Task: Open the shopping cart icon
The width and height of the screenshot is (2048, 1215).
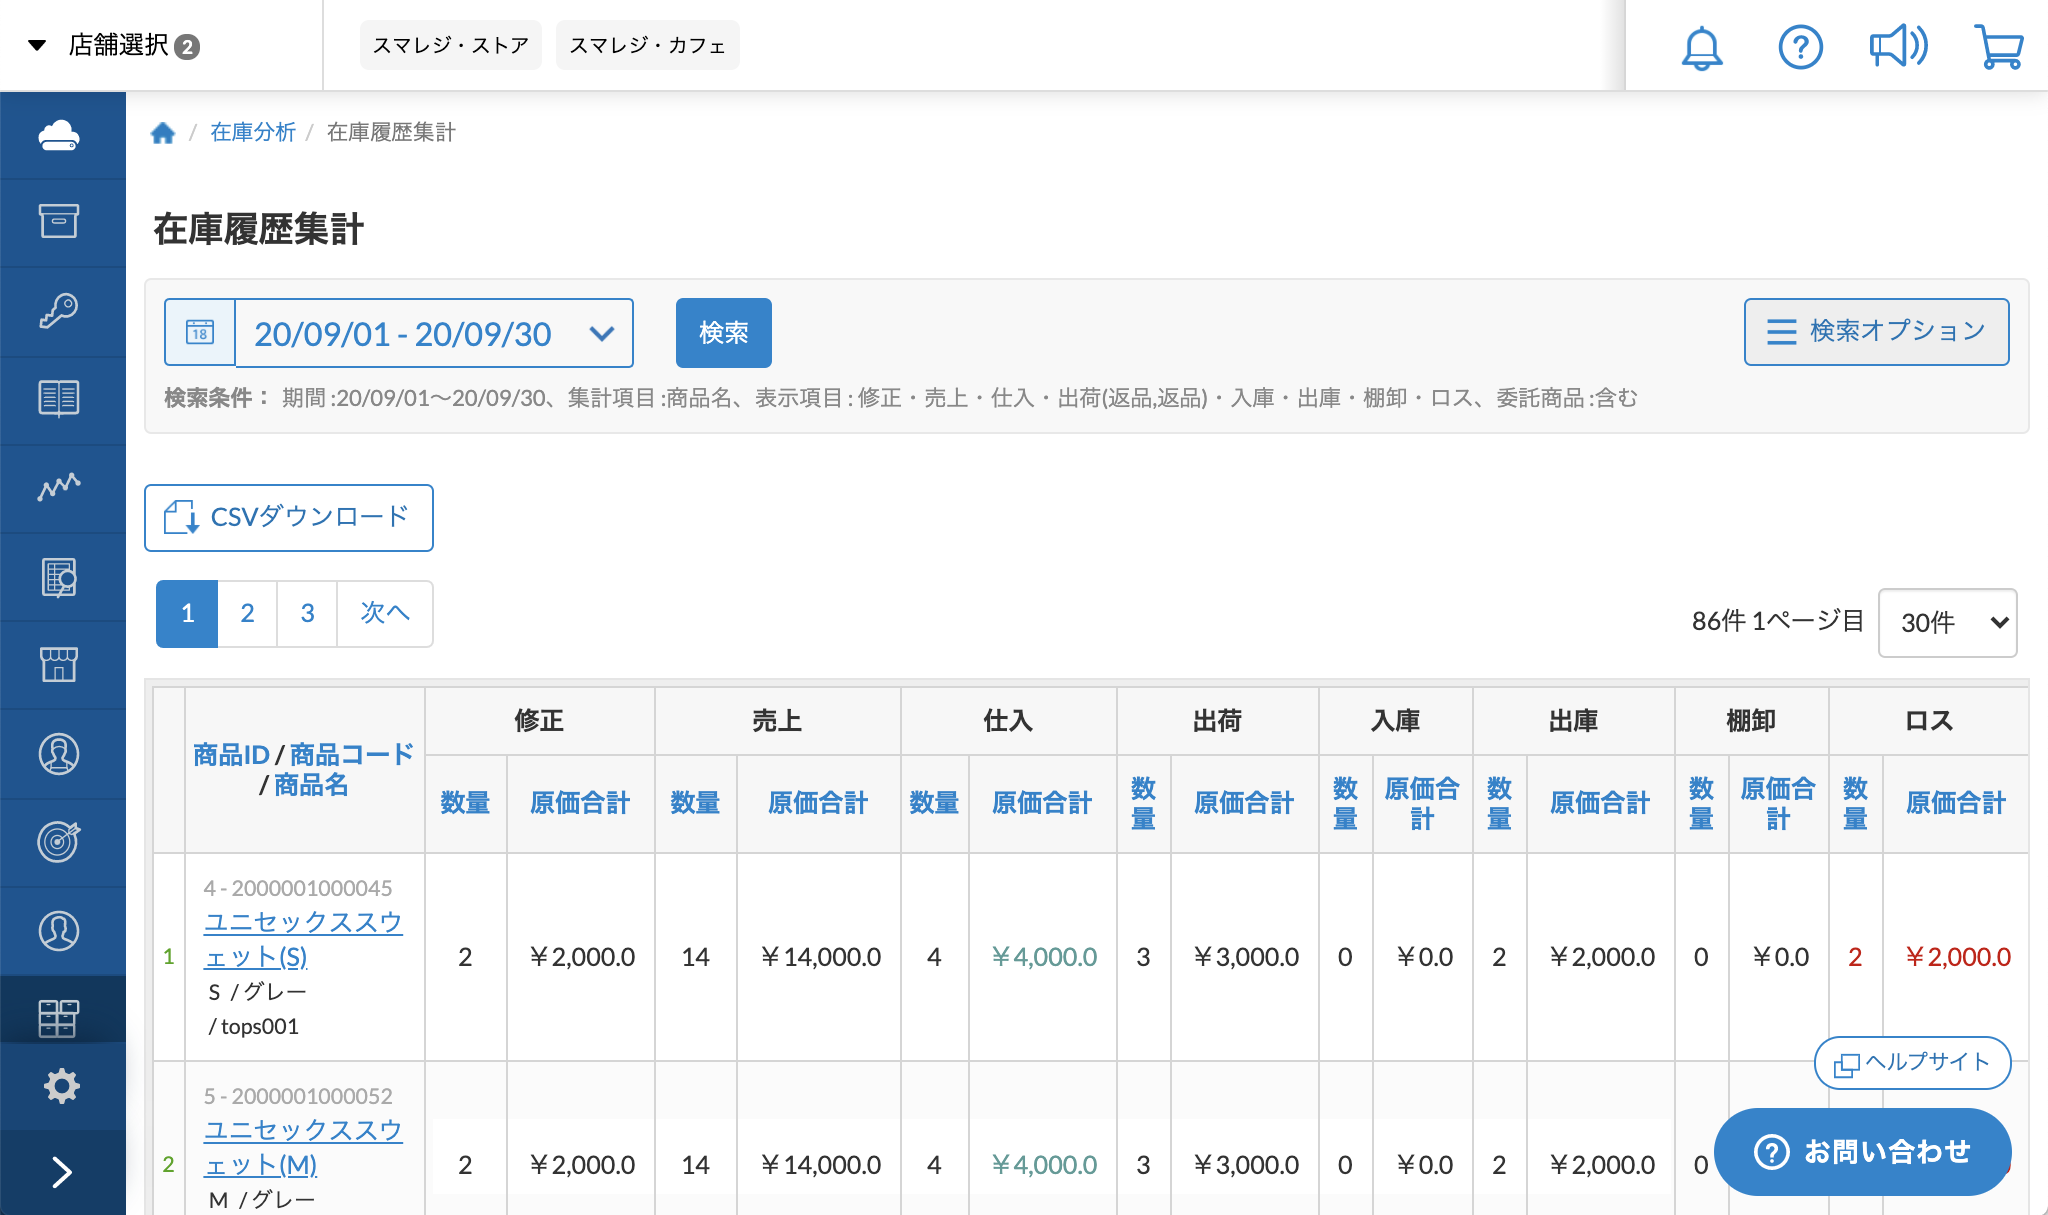Action: tap(1998, 47)
